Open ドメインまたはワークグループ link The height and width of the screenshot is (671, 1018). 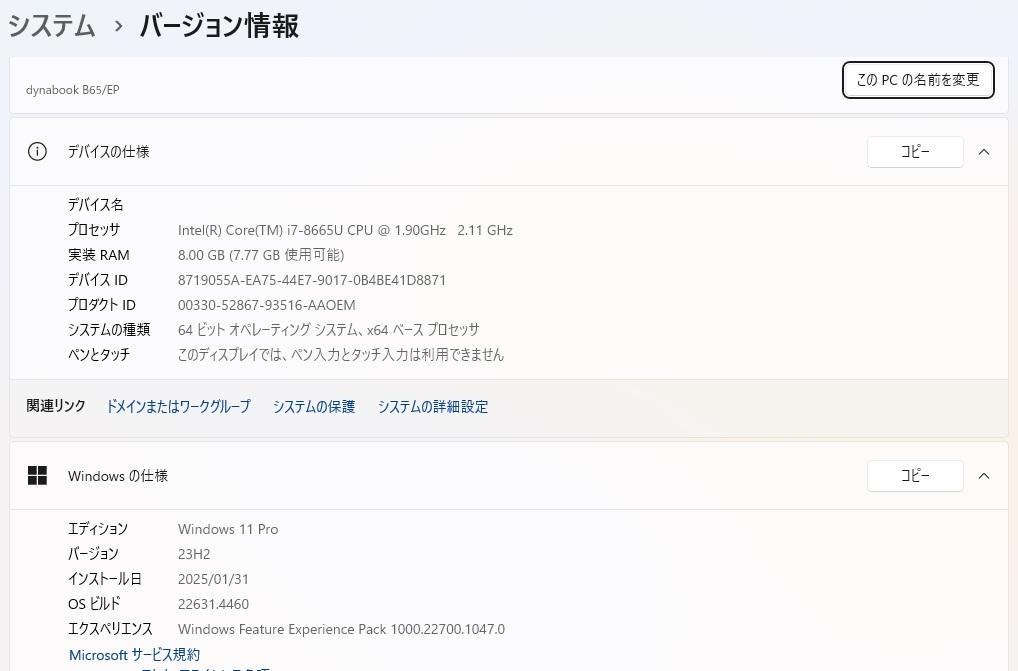pos(178,406)
